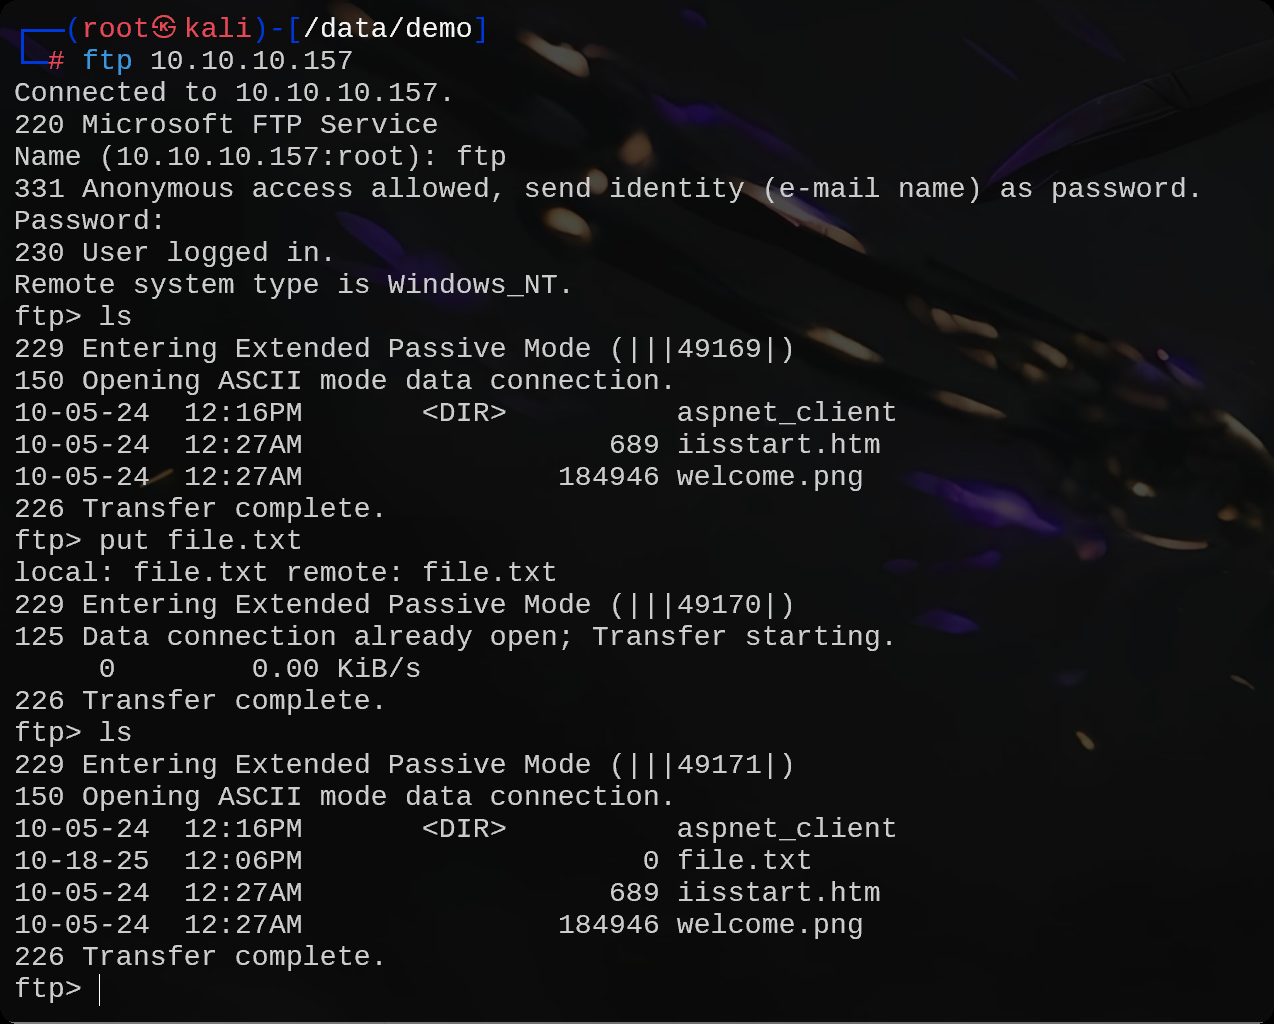Click the <DIR> marker in the first listing
1274x1024 pixels.
coord(464,413)
